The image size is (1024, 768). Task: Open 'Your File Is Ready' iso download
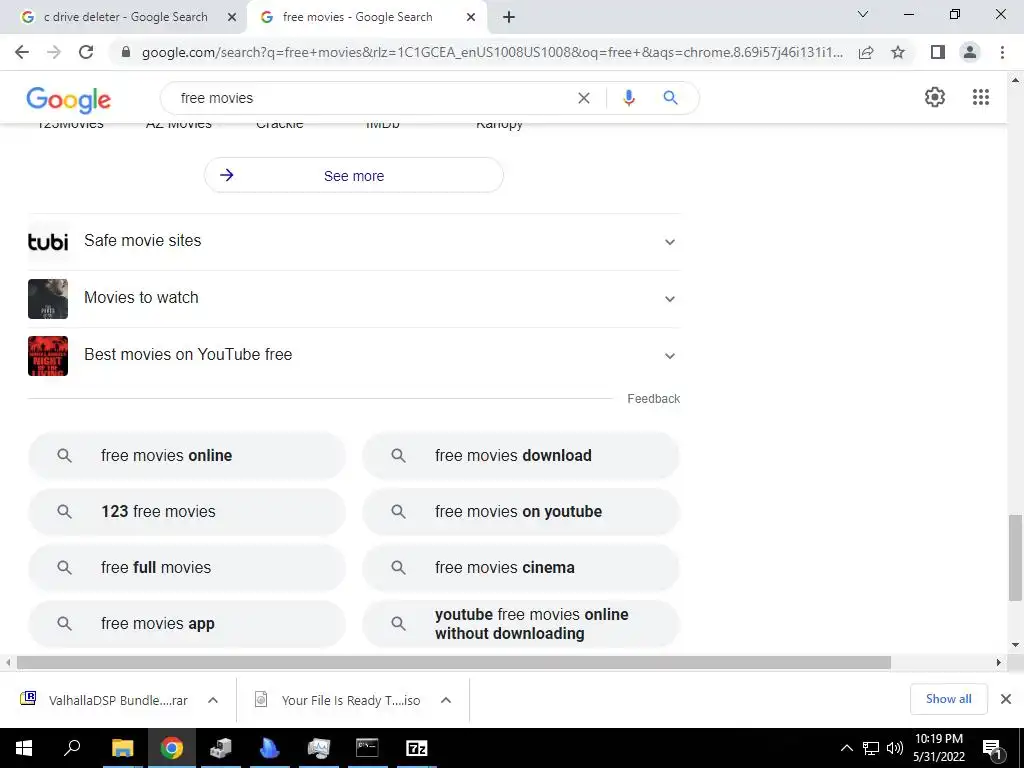pyautogui.click(x=340, y=700)
